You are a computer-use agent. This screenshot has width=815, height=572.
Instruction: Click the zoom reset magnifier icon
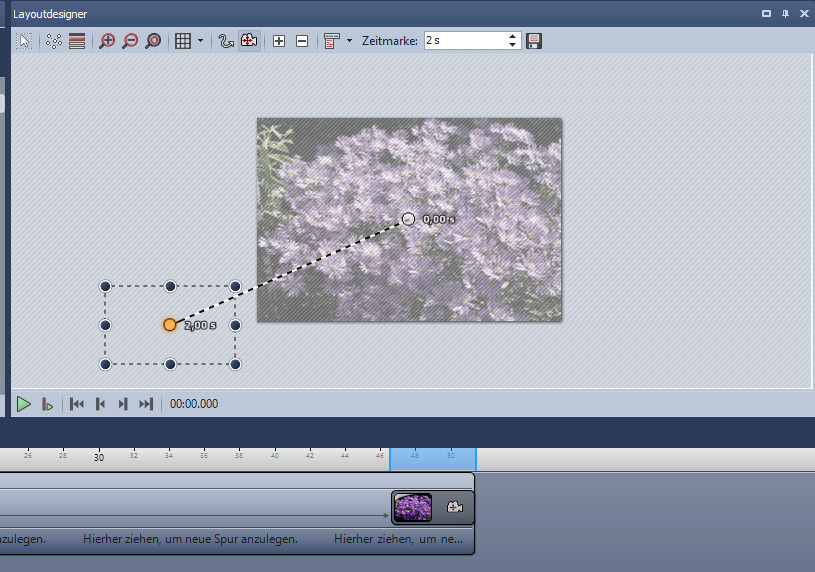[153, 41]
